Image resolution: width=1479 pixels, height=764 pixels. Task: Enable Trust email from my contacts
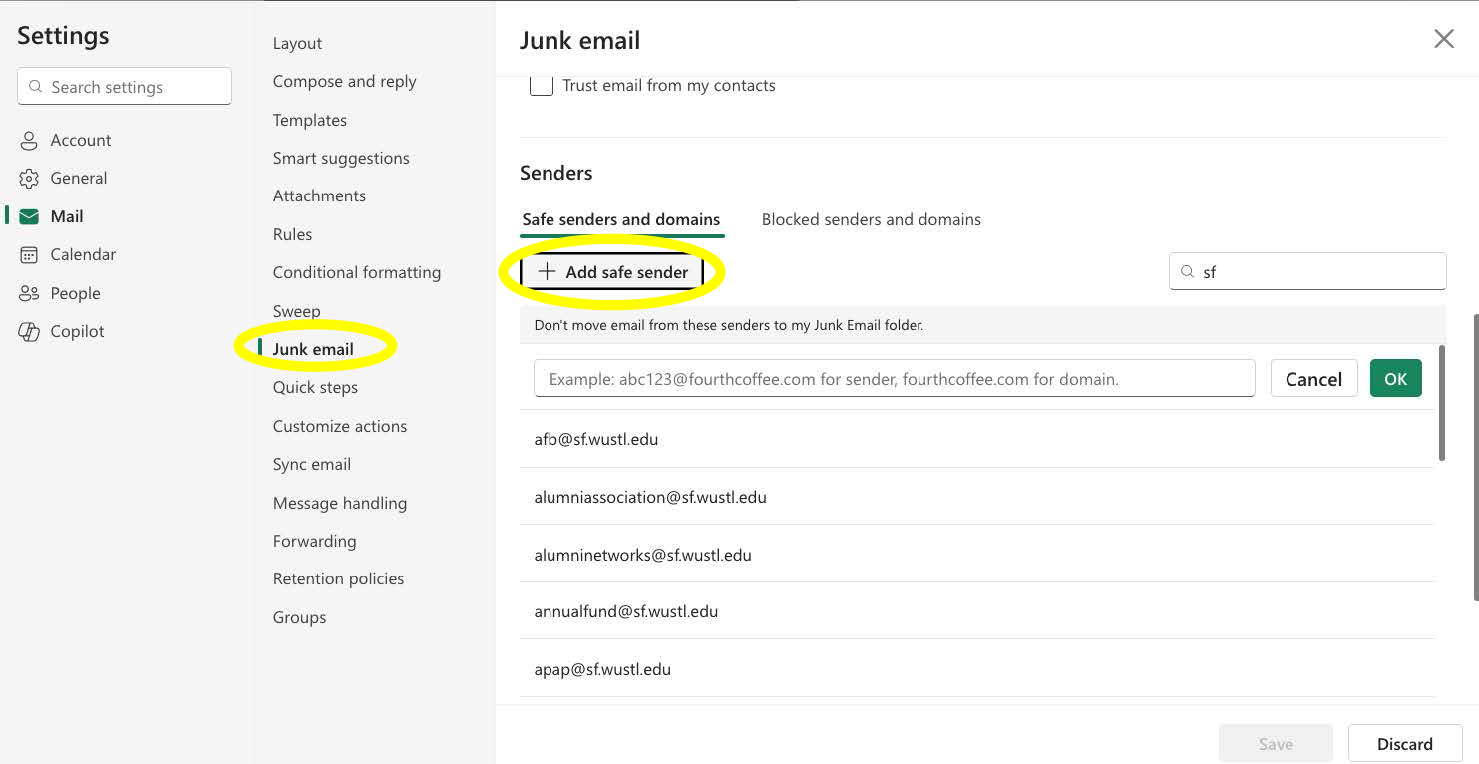pyautogui.click(x=541, y=85)
